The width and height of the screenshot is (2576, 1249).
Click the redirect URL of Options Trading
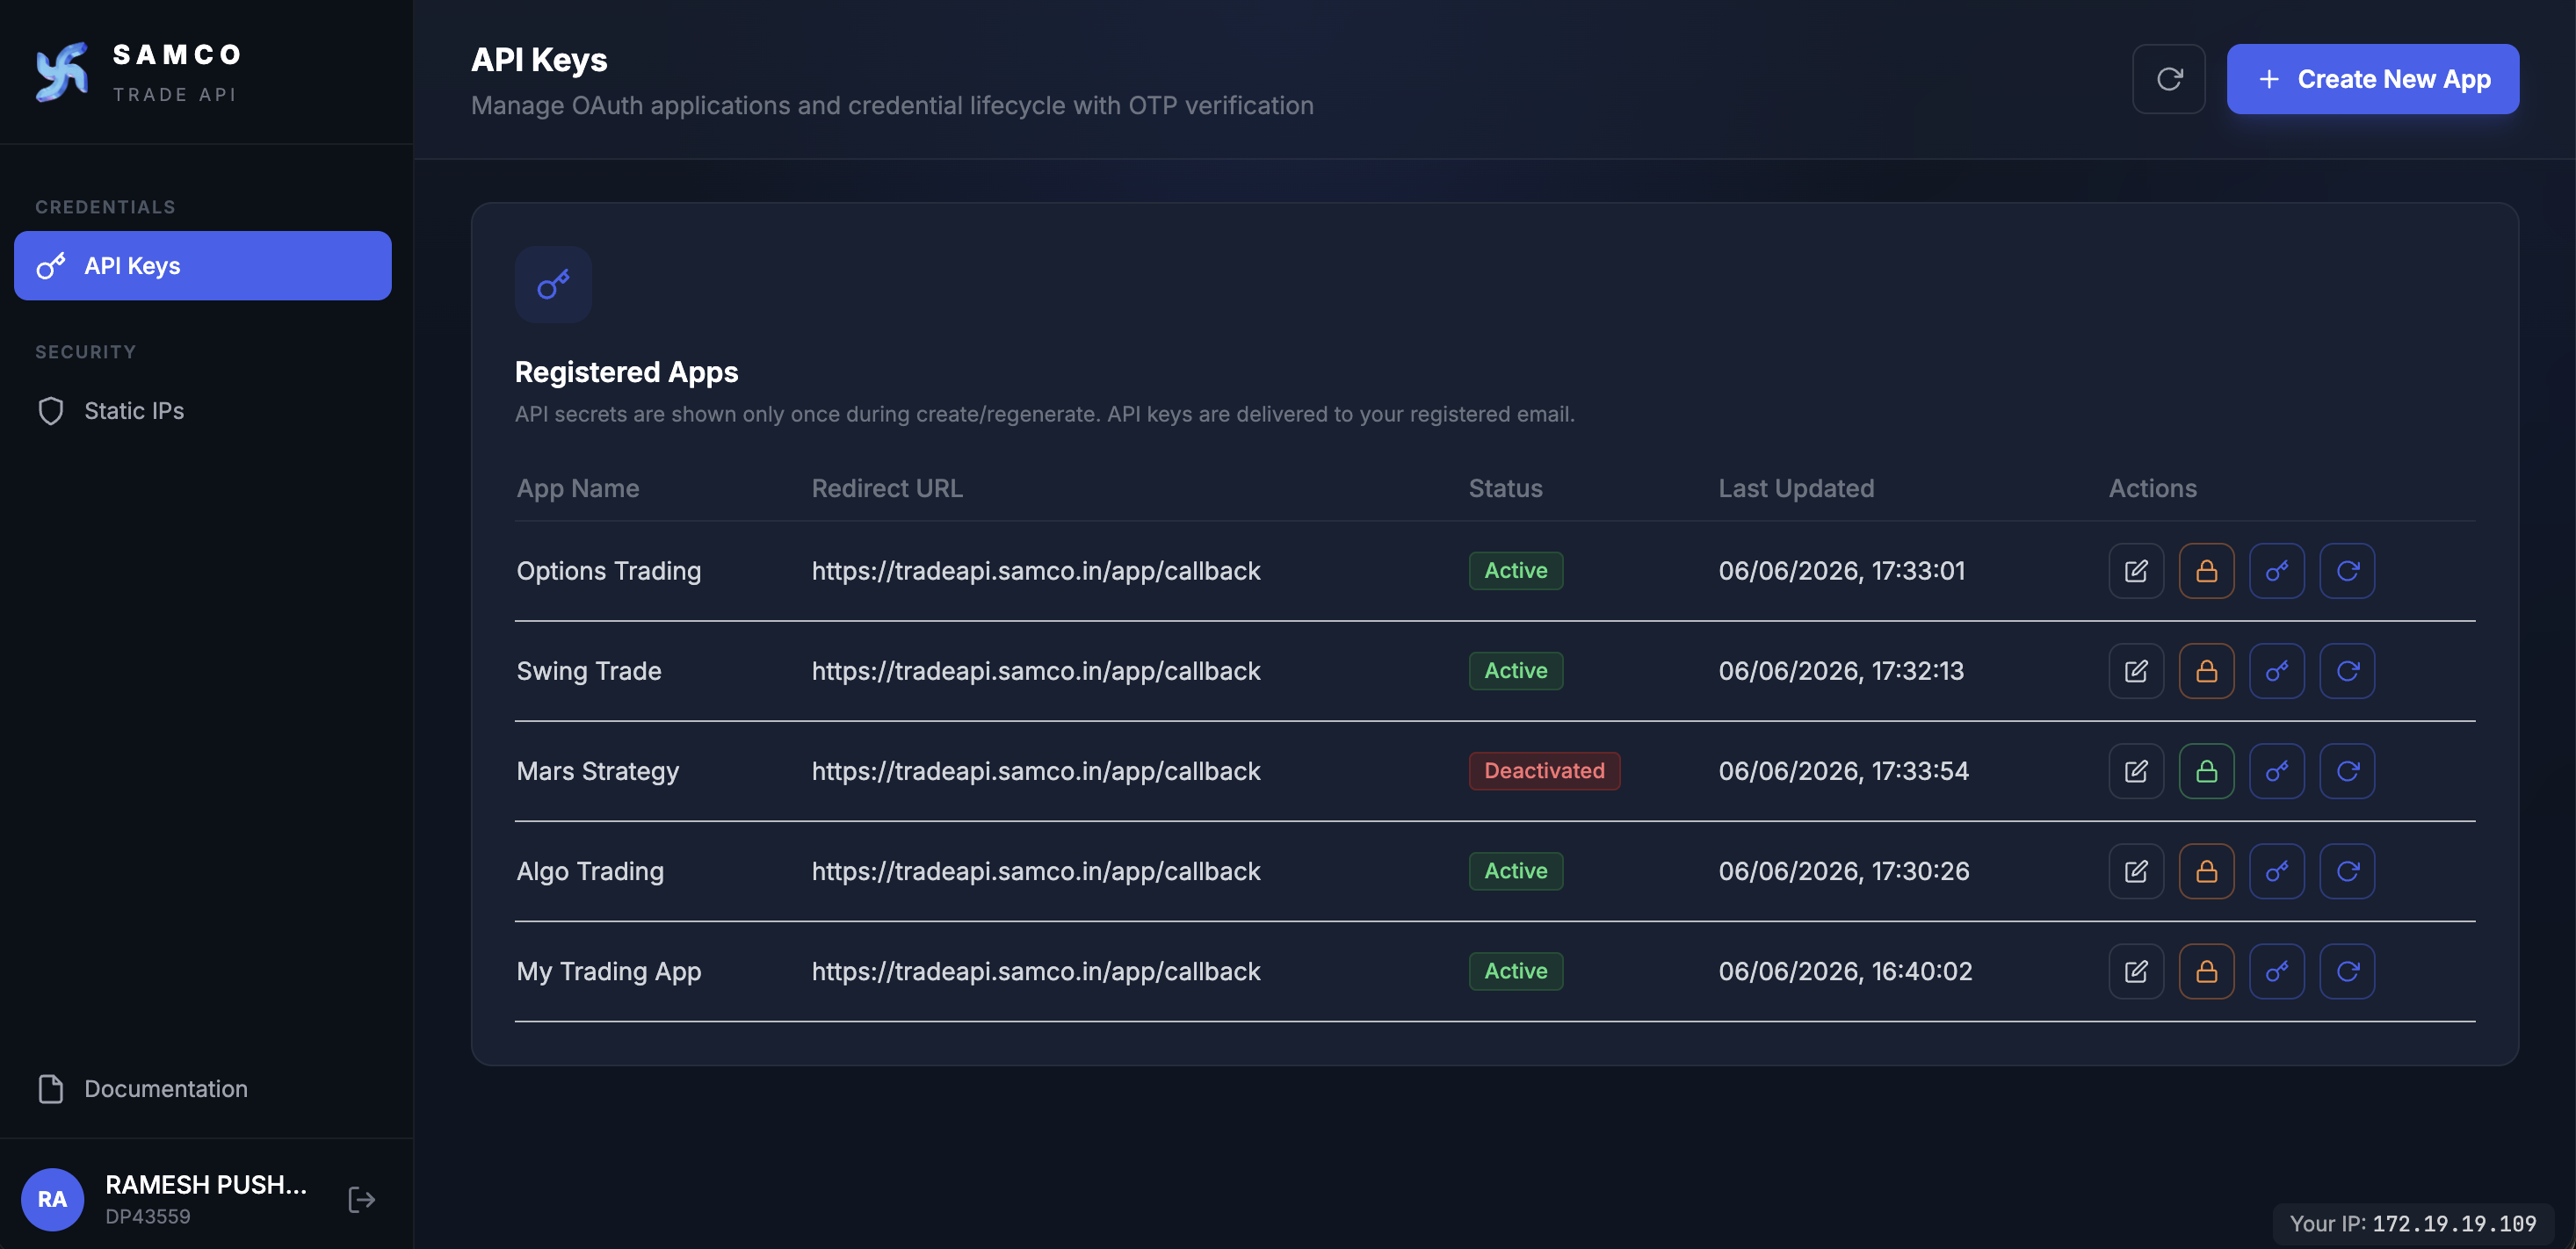pos(1036,571)
